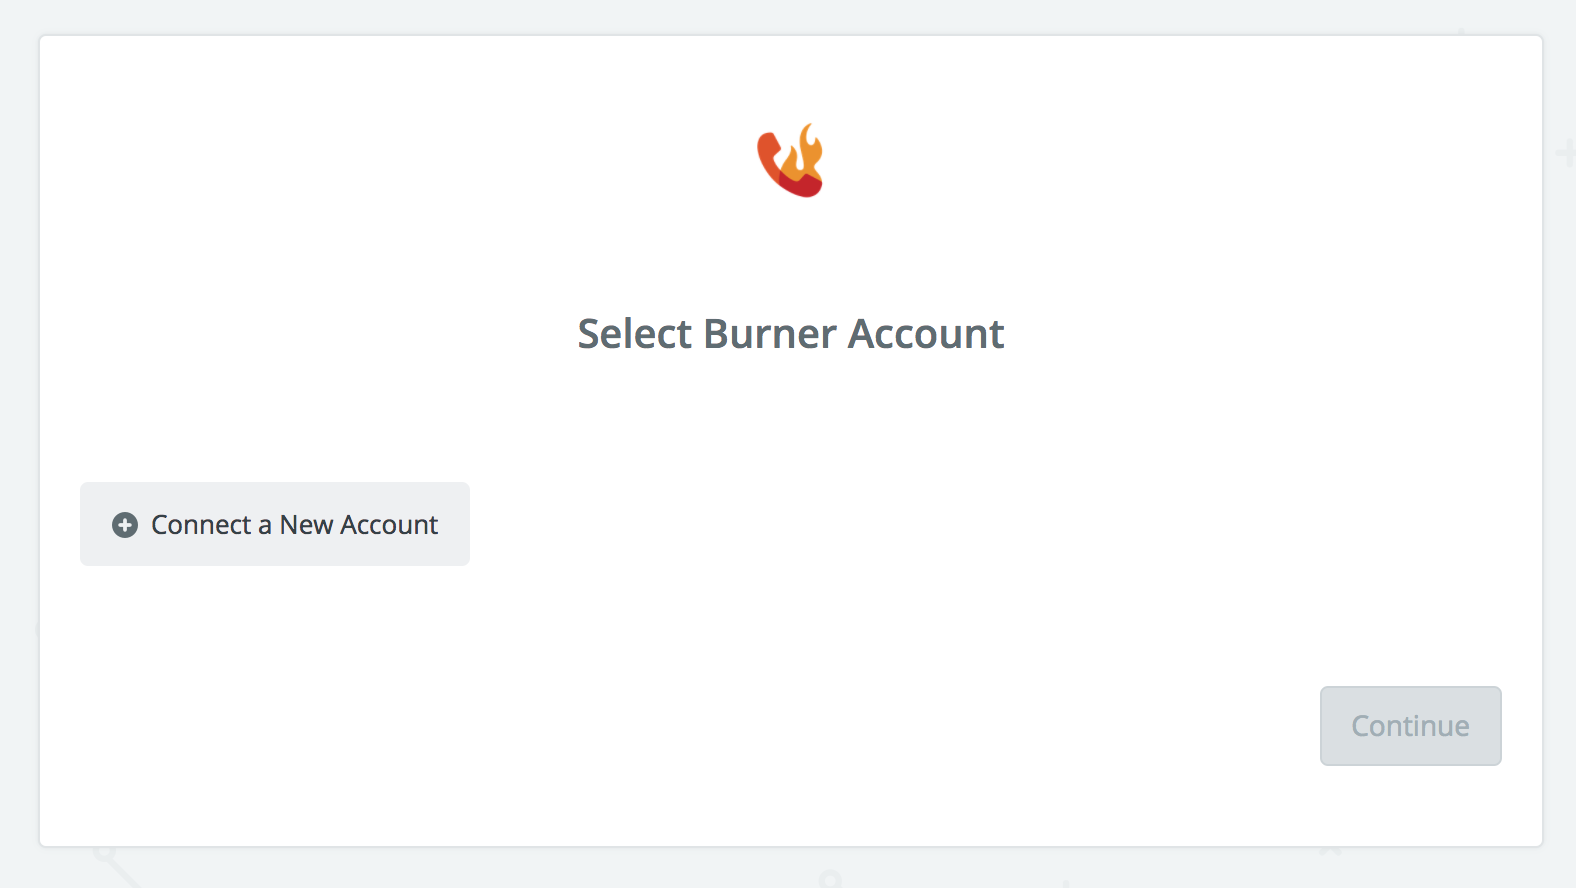The height and width of the screenshot is (888, 1576).
Task: Proceed using the Continue button
Action: click(x=1410, y=726)
